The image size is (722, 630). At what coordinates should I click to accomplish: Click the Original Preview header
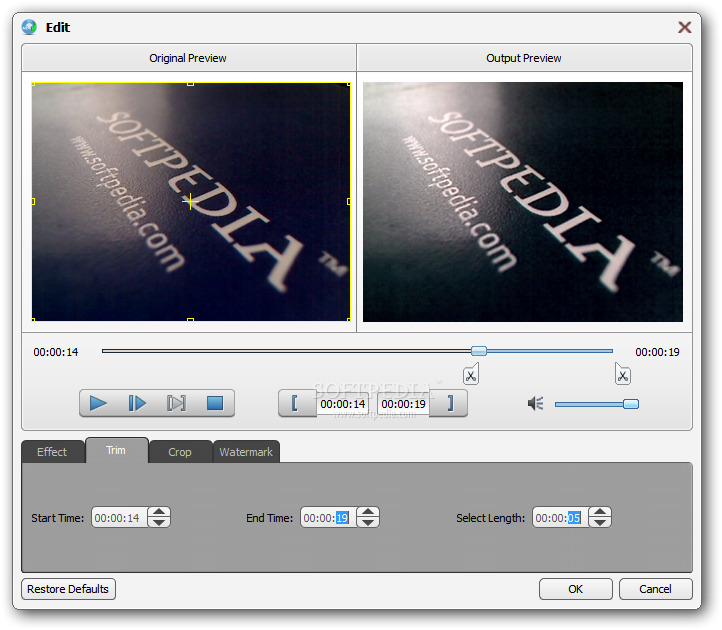189,58
